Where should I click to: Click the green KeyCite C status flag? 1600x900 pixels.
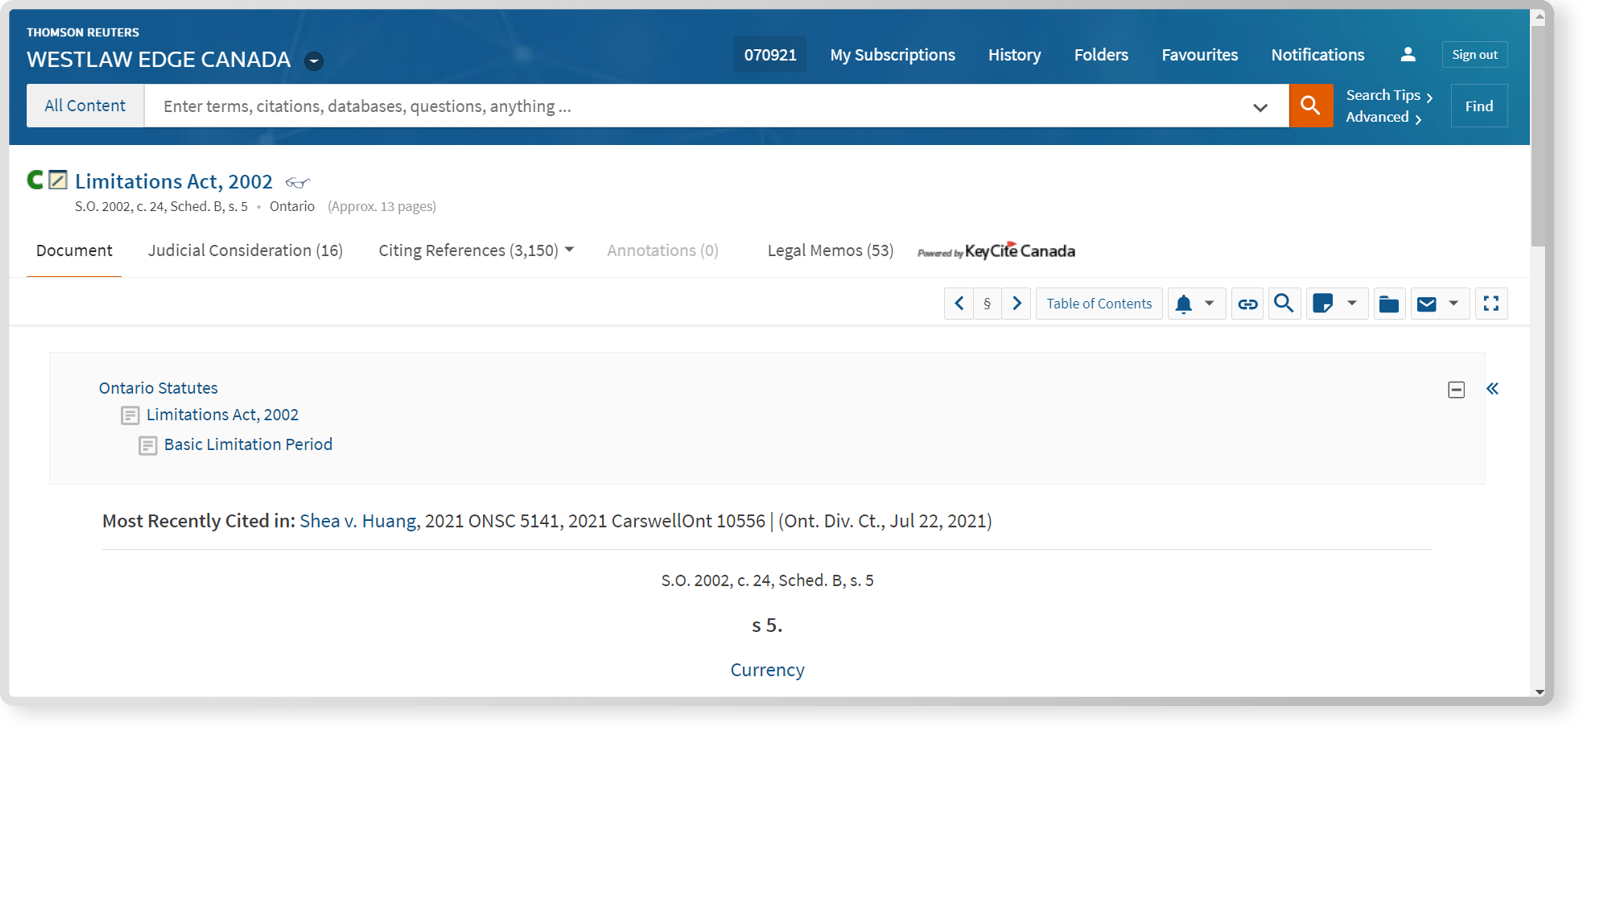(x=35, y=180)
